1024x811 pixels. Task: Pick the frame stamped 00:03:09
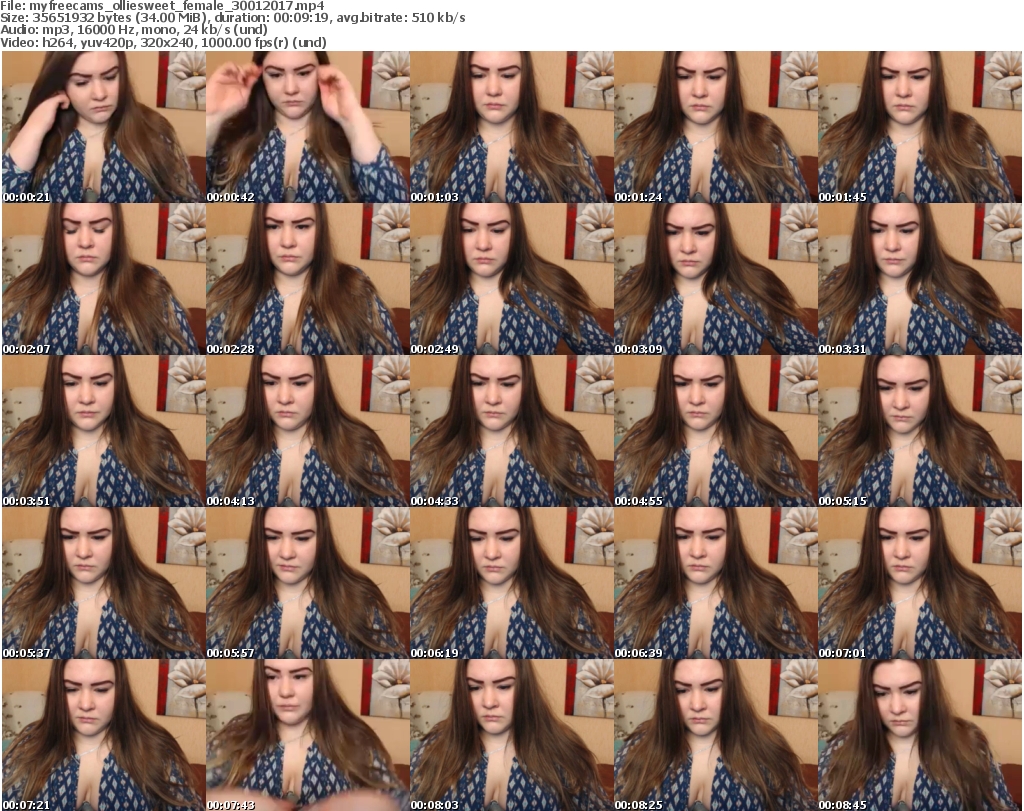[x=716, y=279]
